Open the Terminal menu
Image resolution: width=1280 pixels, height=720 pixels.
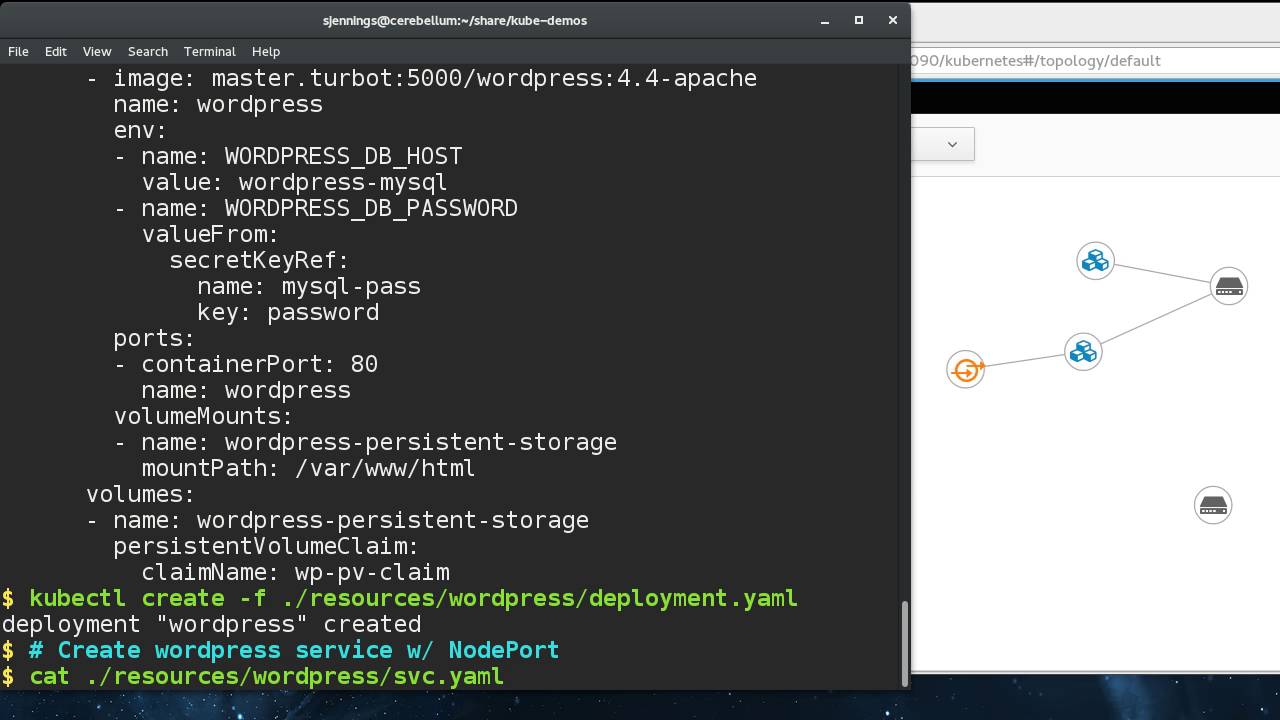pos(209,51)
